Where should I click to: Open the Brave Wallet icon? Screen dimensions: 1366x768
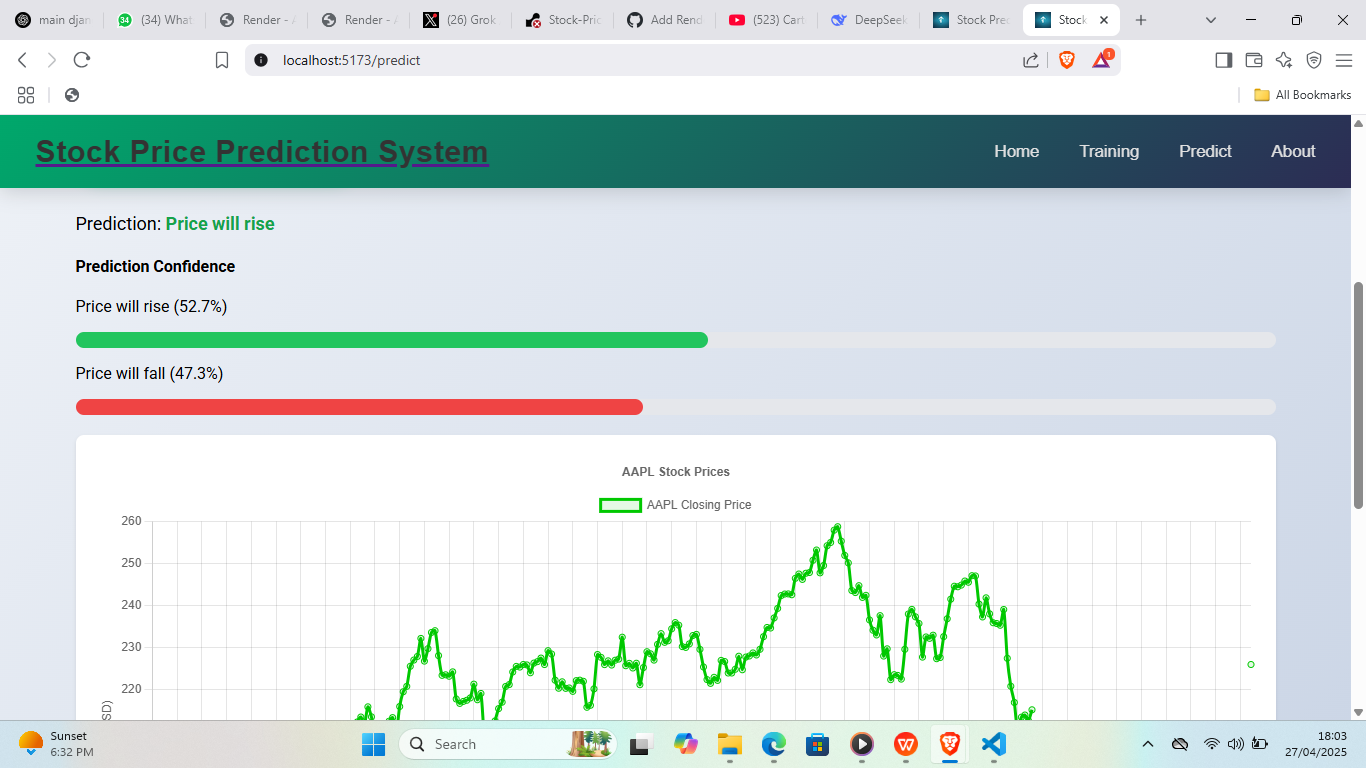point(1253,60)
